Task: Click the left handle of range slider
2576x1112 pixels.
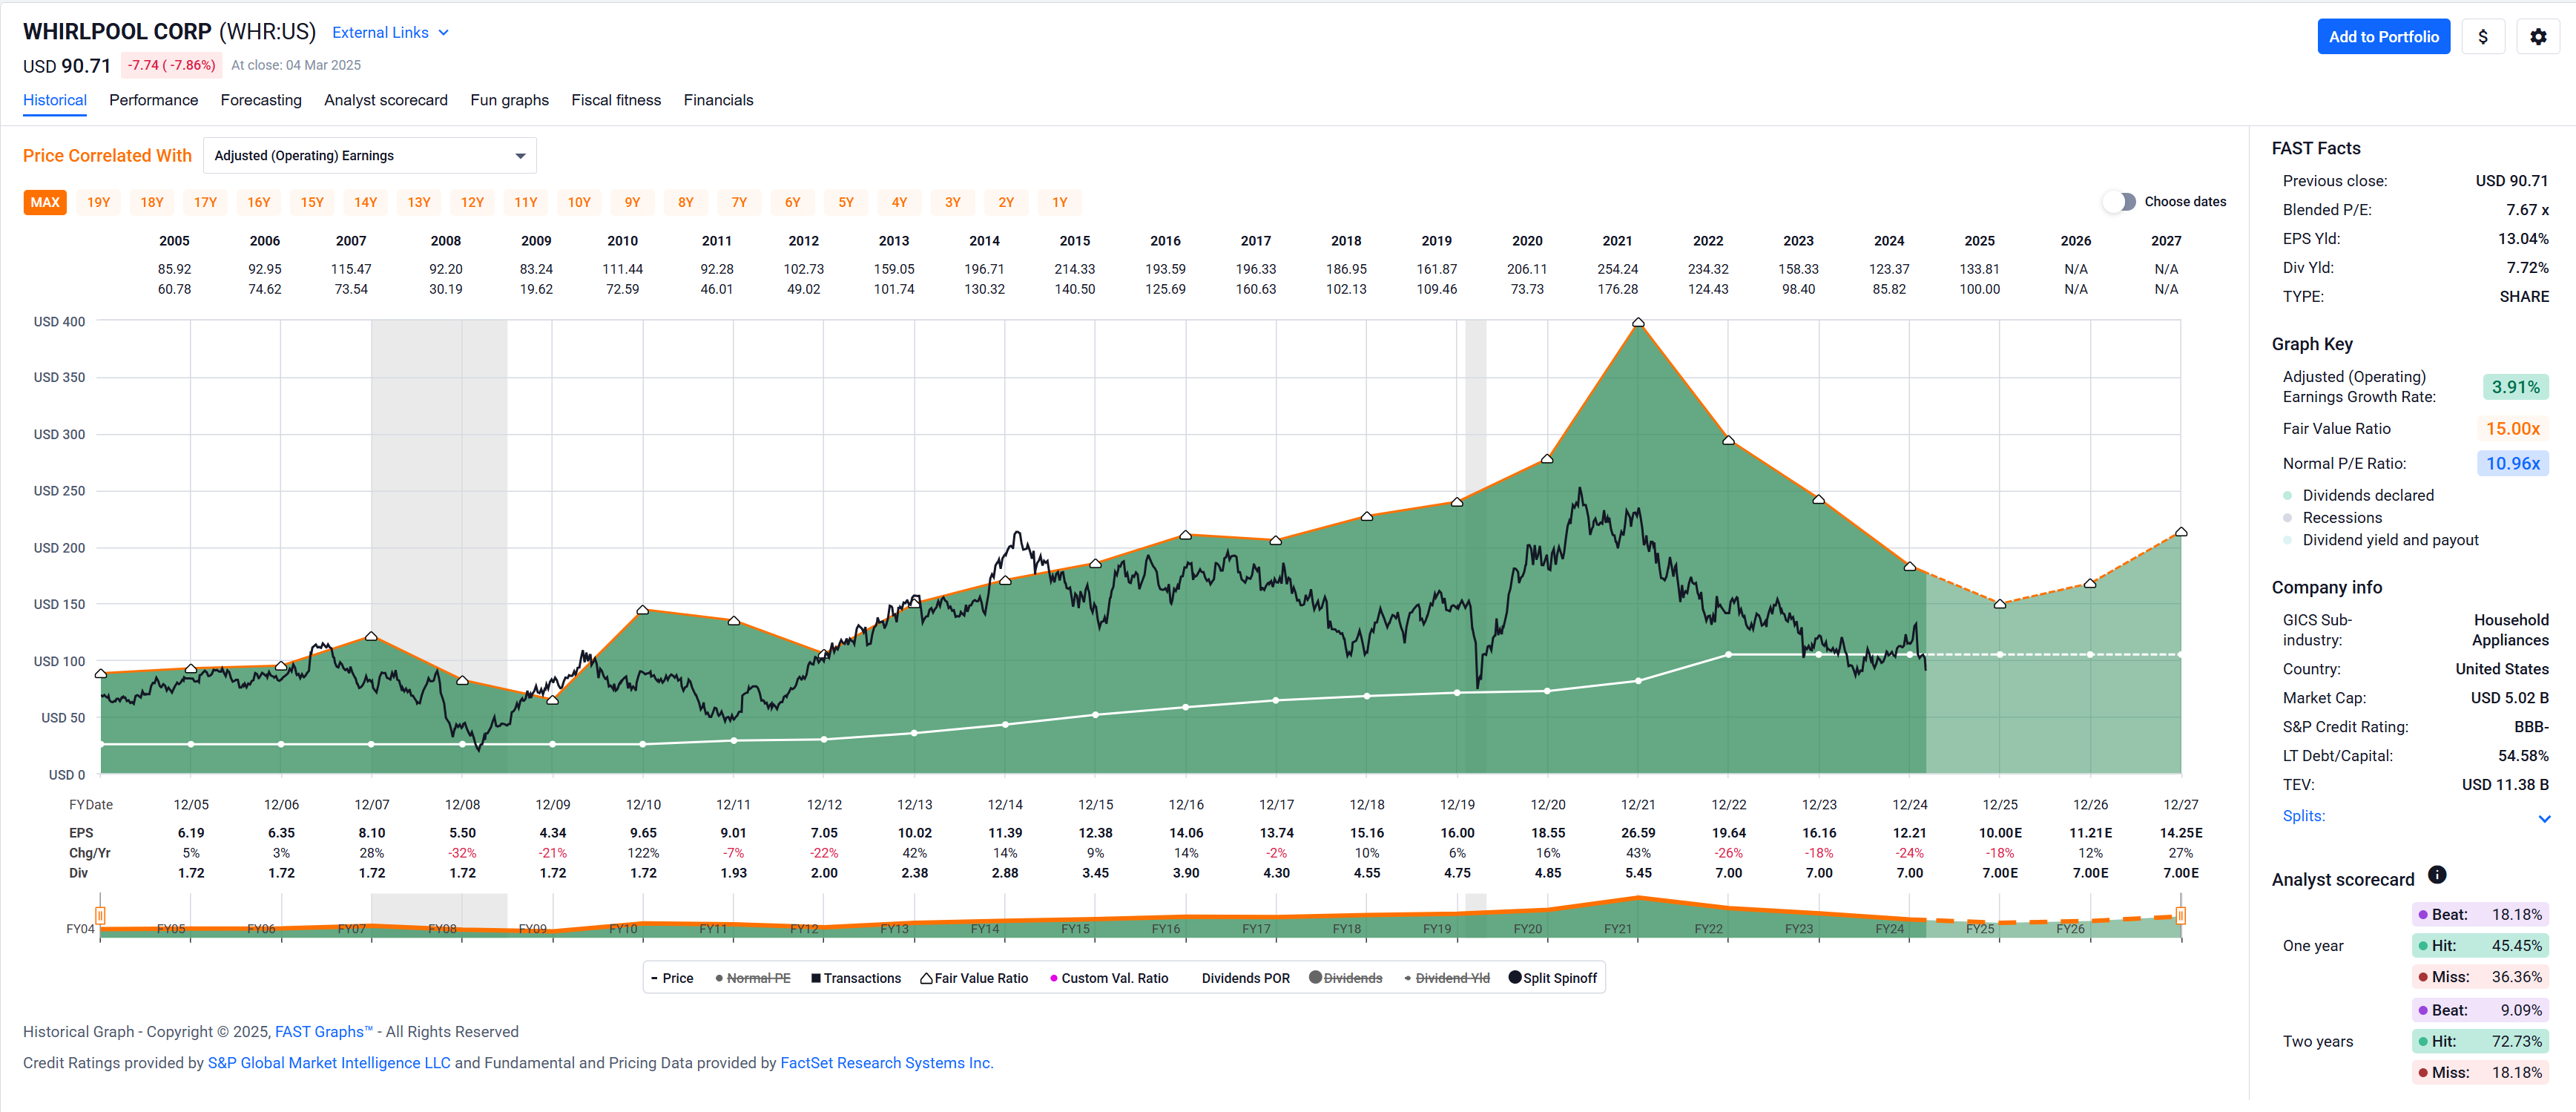Action: pos(100,915)
